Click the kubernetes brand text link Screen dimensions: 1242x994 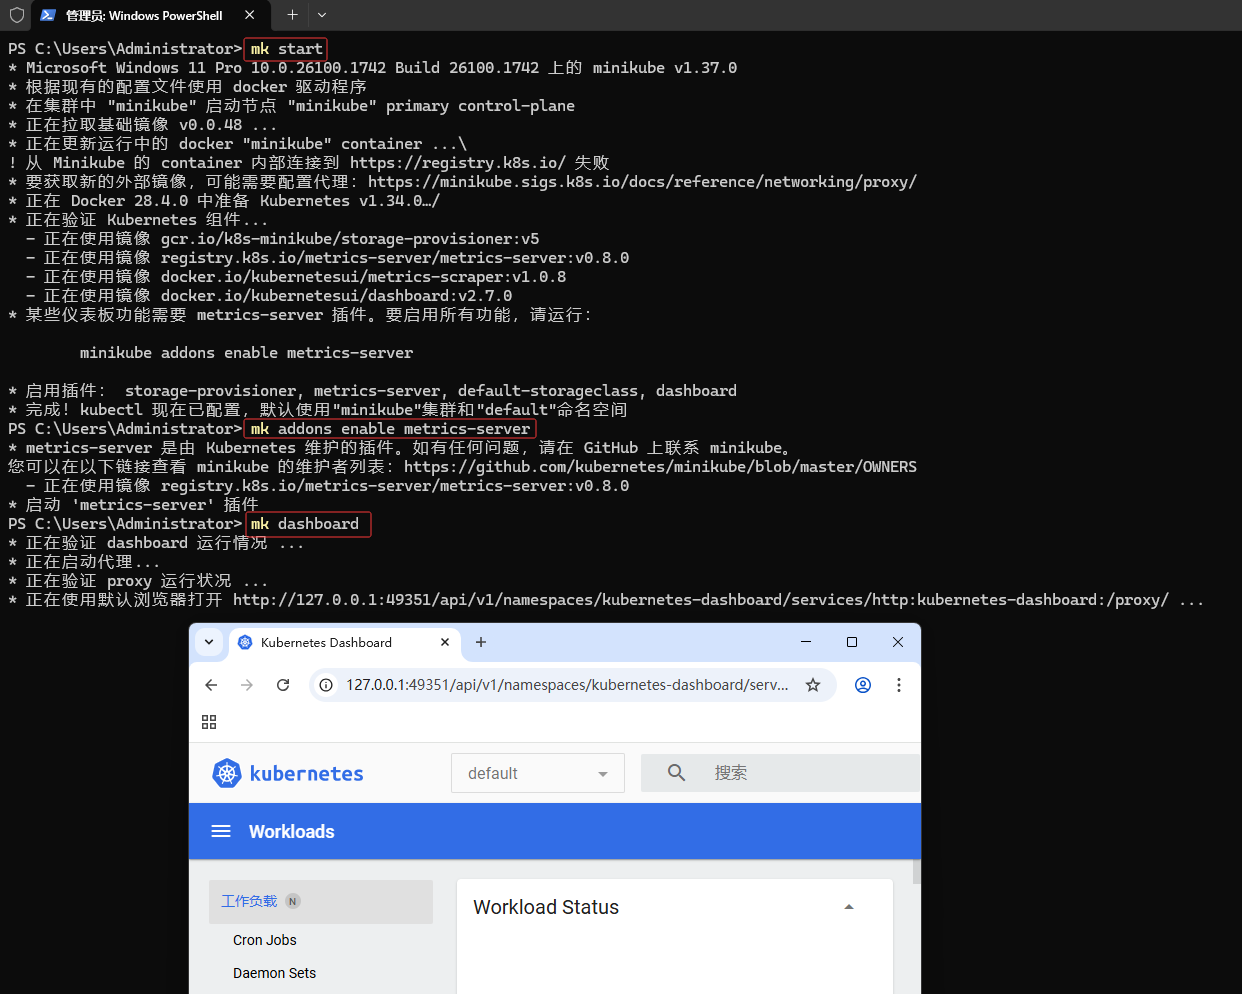click(306, 773)
